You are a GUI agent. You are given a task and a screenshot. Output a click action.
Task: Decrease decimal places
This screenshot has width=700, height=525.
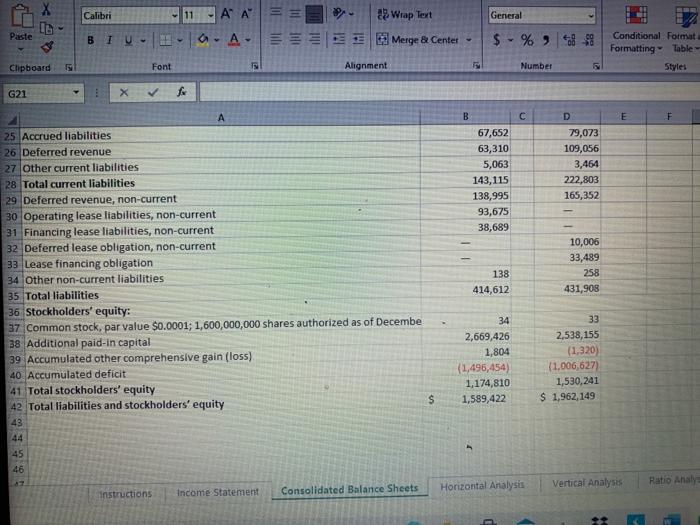589,40
